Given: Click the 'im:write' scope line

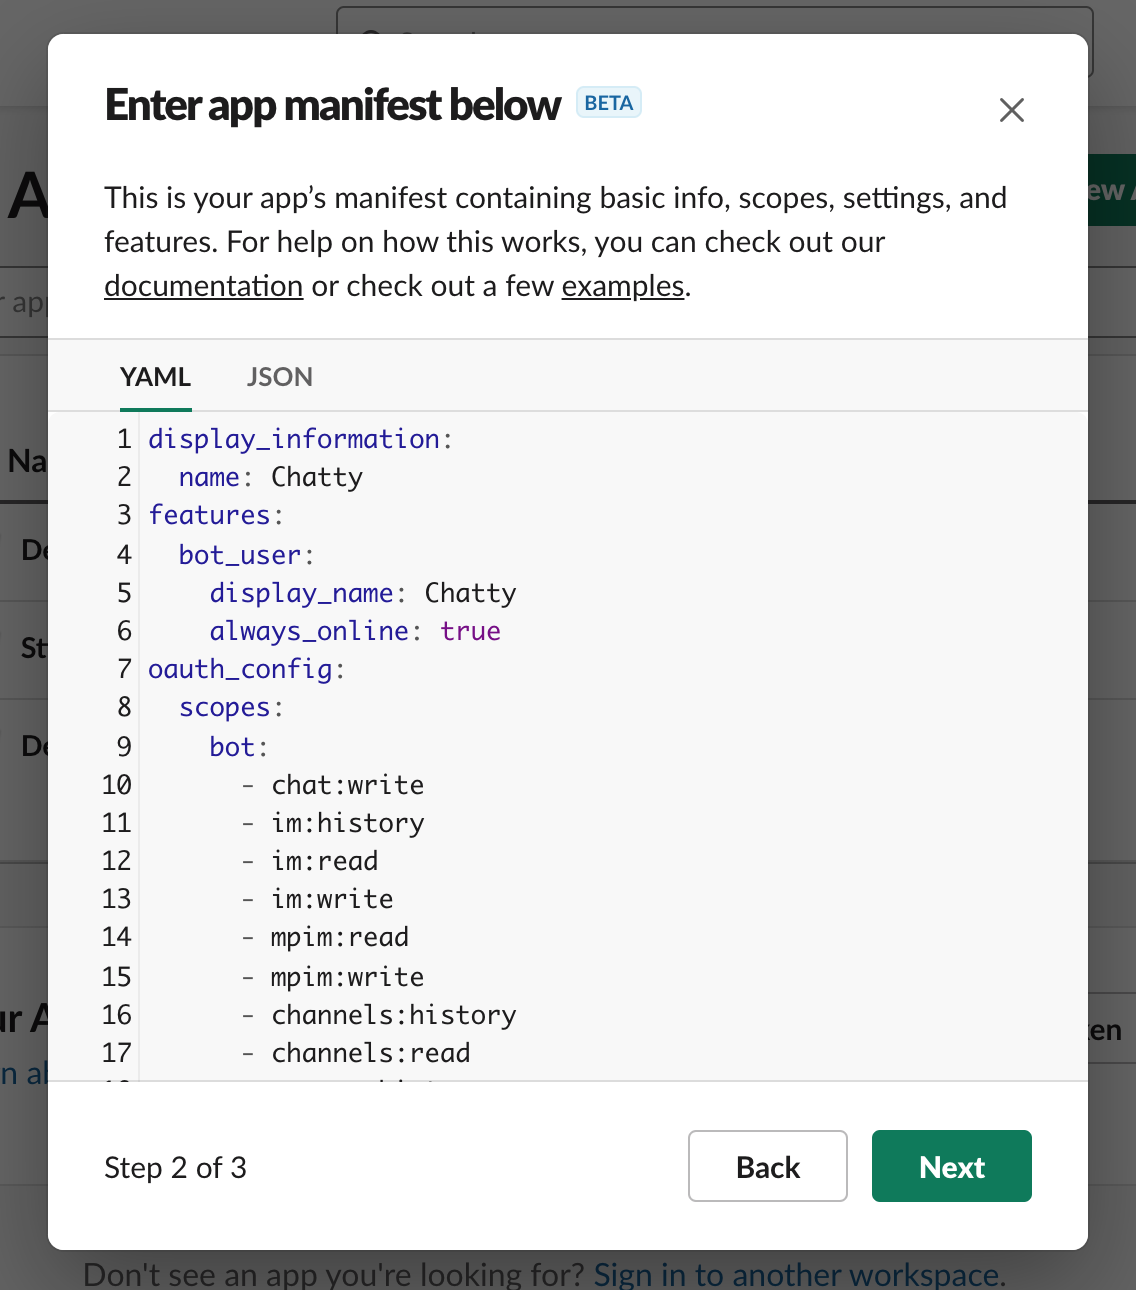Looking at the screenshot, I should (317, 899).
